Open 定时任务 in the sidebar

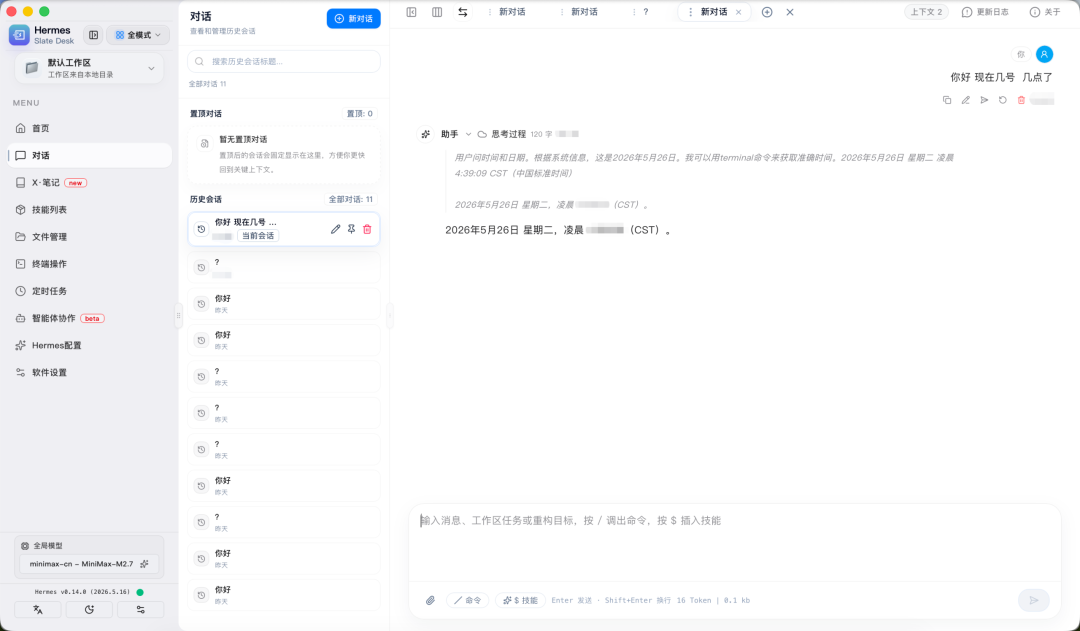90,291
